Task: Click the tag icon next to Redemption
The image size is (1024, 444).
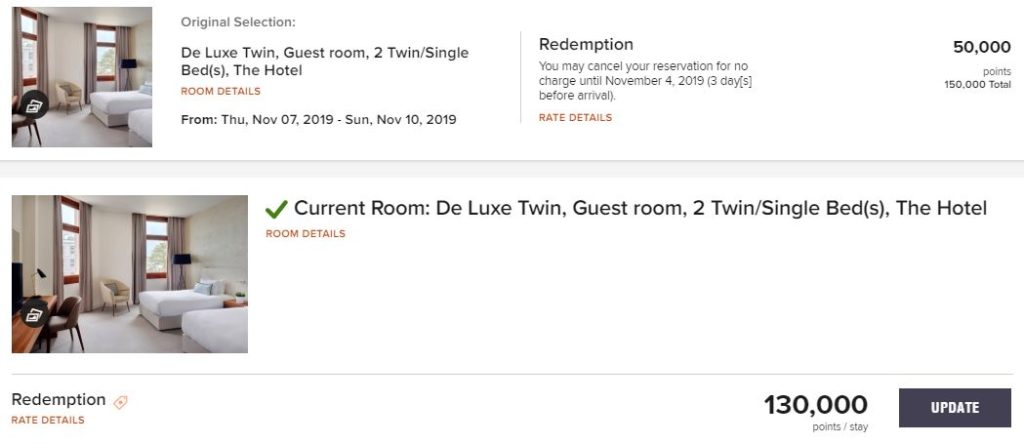Action: 121,402
